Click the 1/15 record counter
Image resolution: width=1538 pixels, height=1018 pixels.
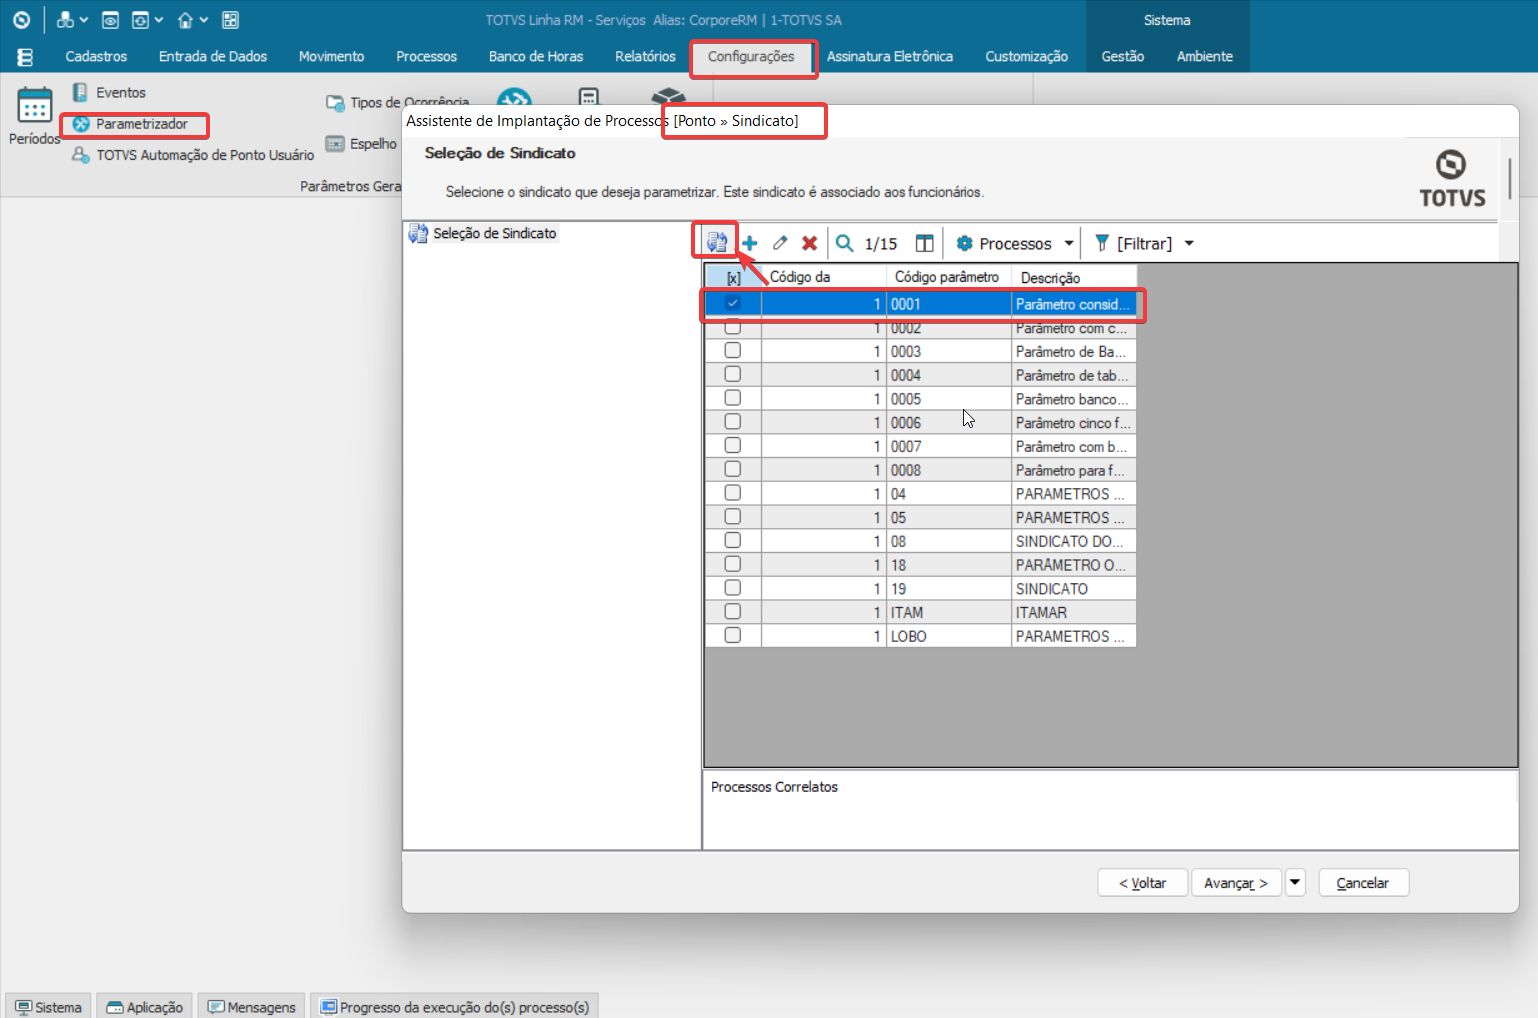pos(881,243)
